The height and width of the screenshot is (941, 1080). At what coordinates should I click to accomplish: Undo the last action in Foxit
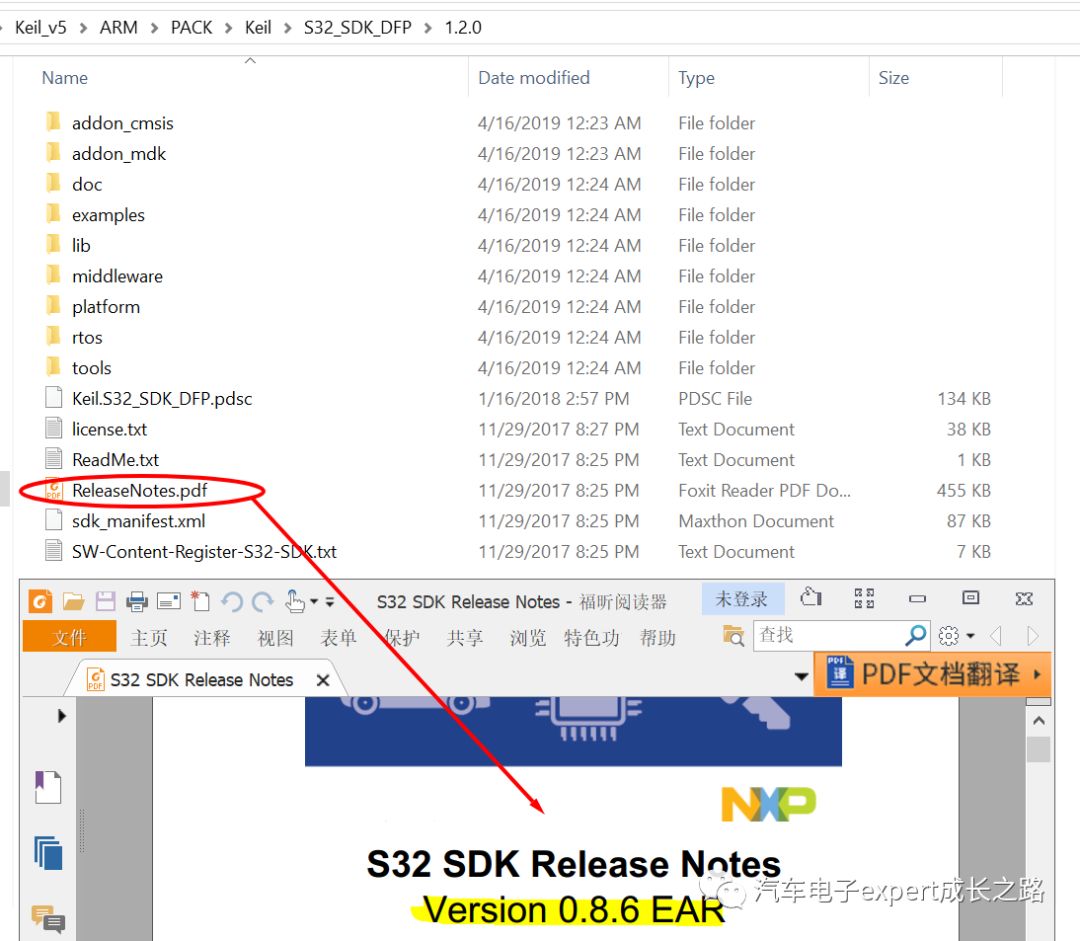tap(232, 602)
